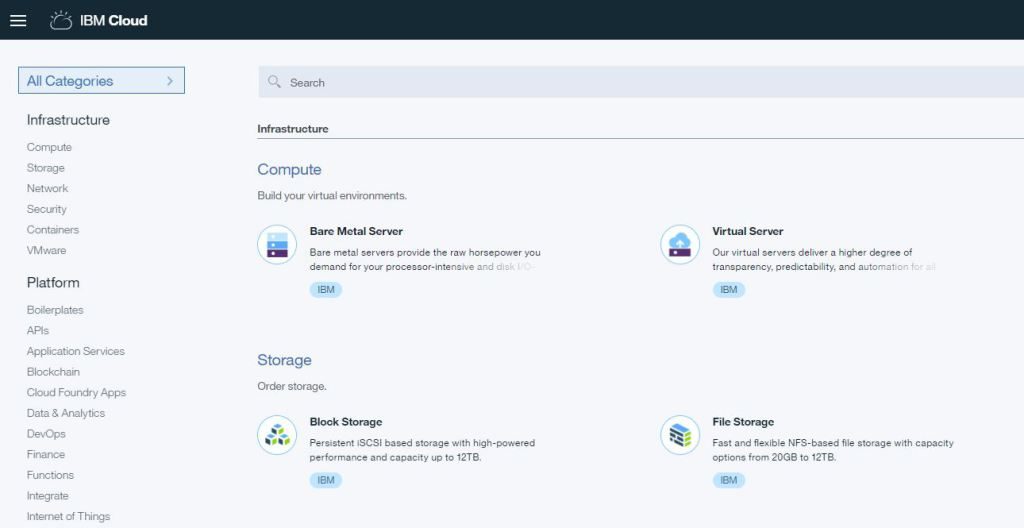The image size is (1024, 528).
Task: Click the IBM tag under Bare Metal Server
Action: click(326, 289)
